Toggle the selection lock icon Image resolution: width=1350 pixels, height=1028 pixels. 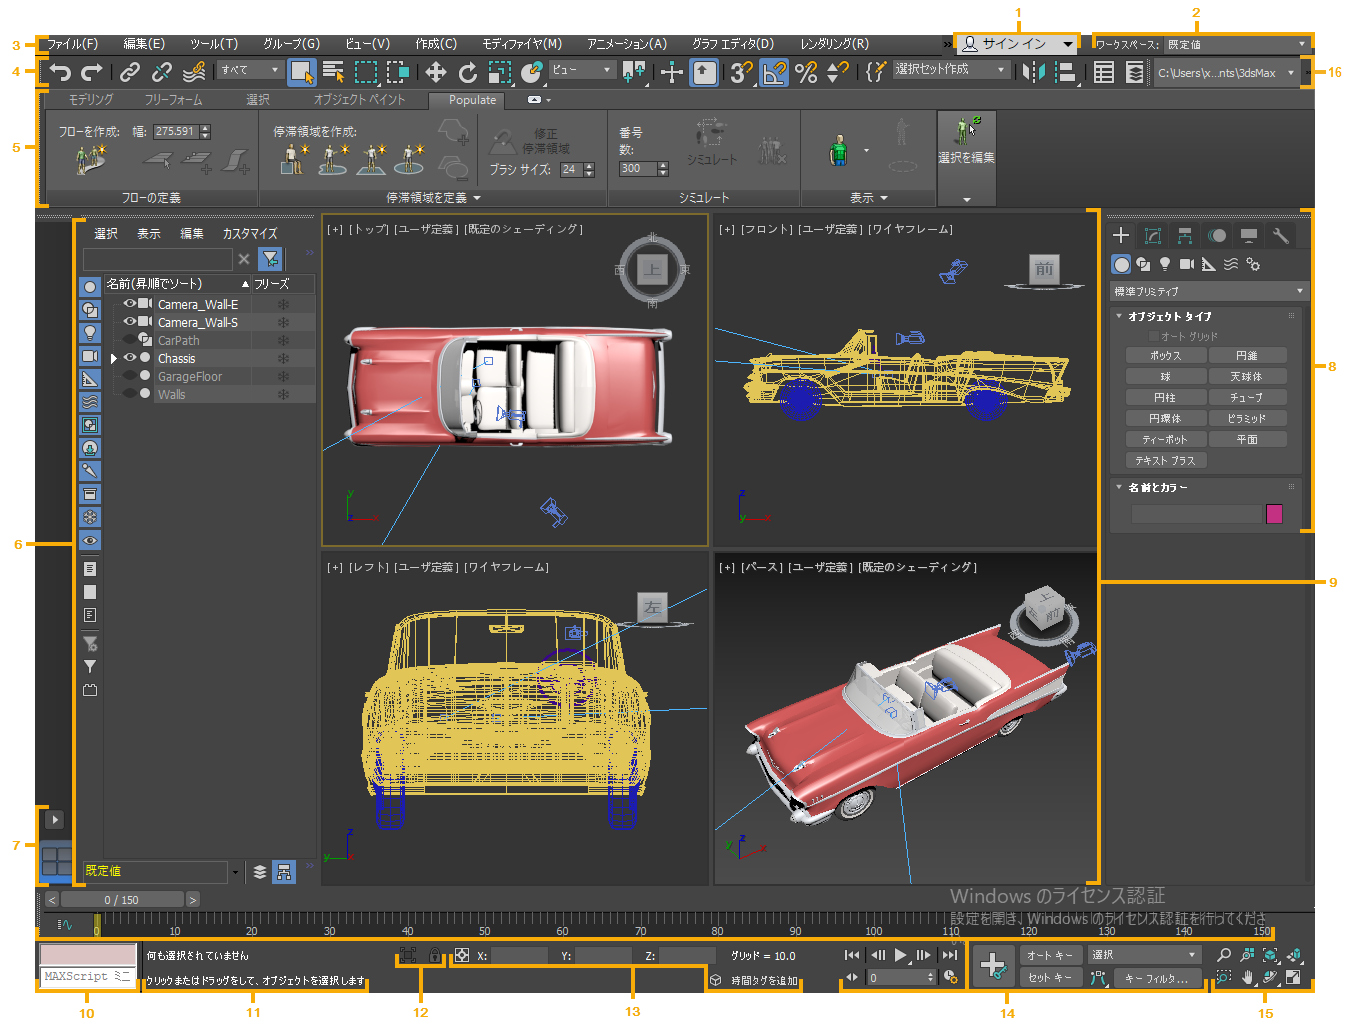tap(434, 956)
